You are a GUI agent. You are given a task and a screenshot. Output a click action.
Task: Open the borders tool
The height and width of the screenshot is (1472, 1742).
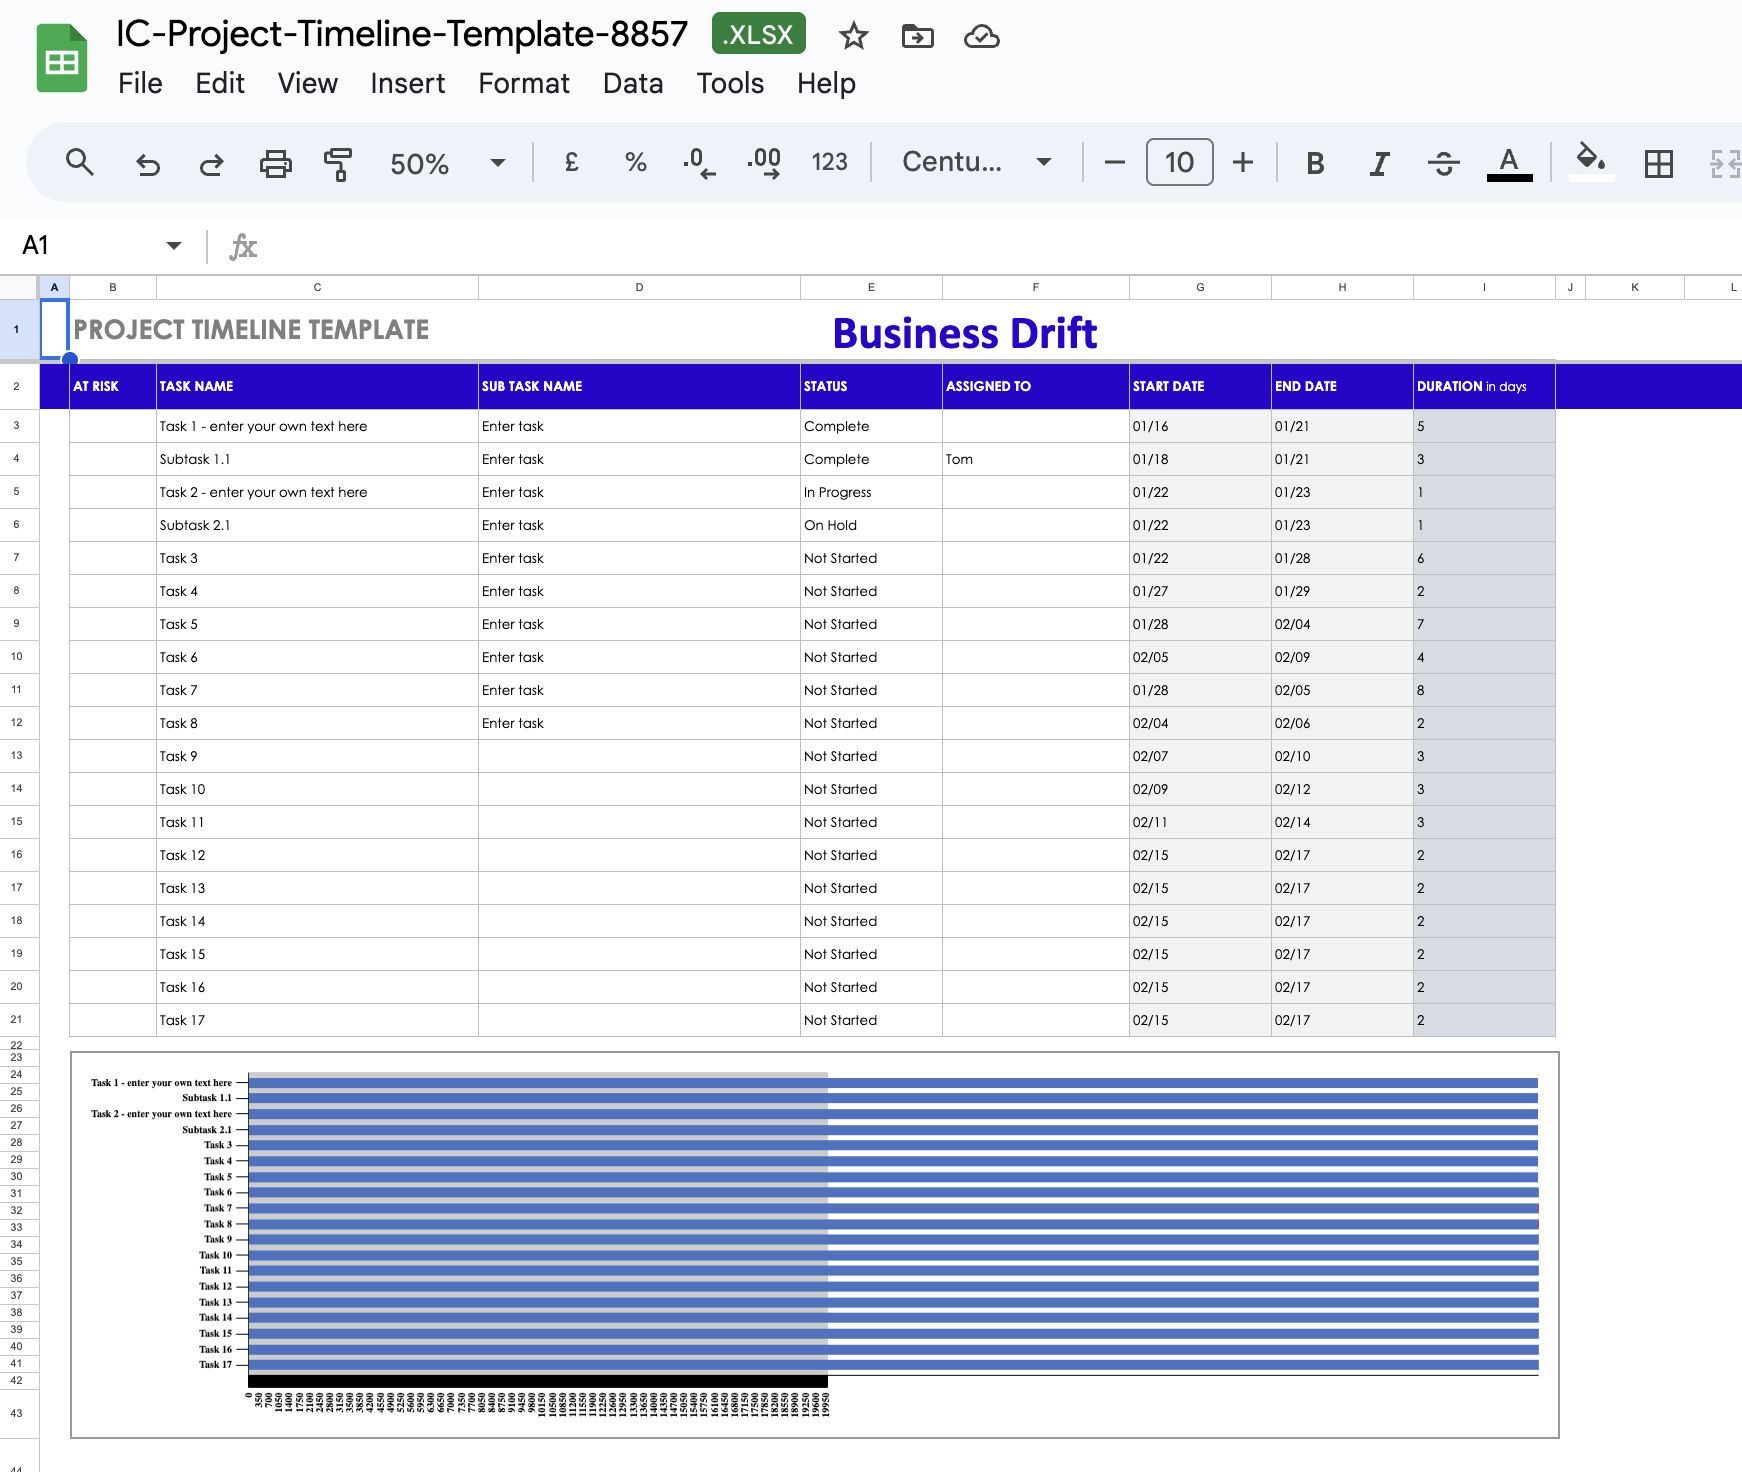1658,163
